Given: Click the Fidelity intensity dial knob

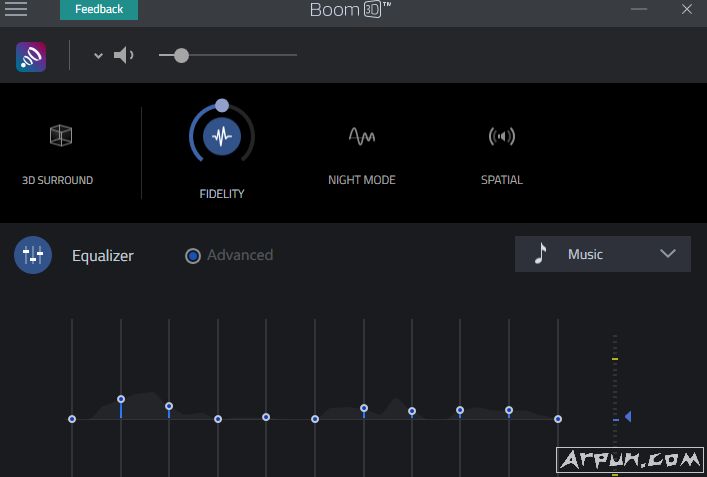Looking at the screenshot, I should click(222, 105).
